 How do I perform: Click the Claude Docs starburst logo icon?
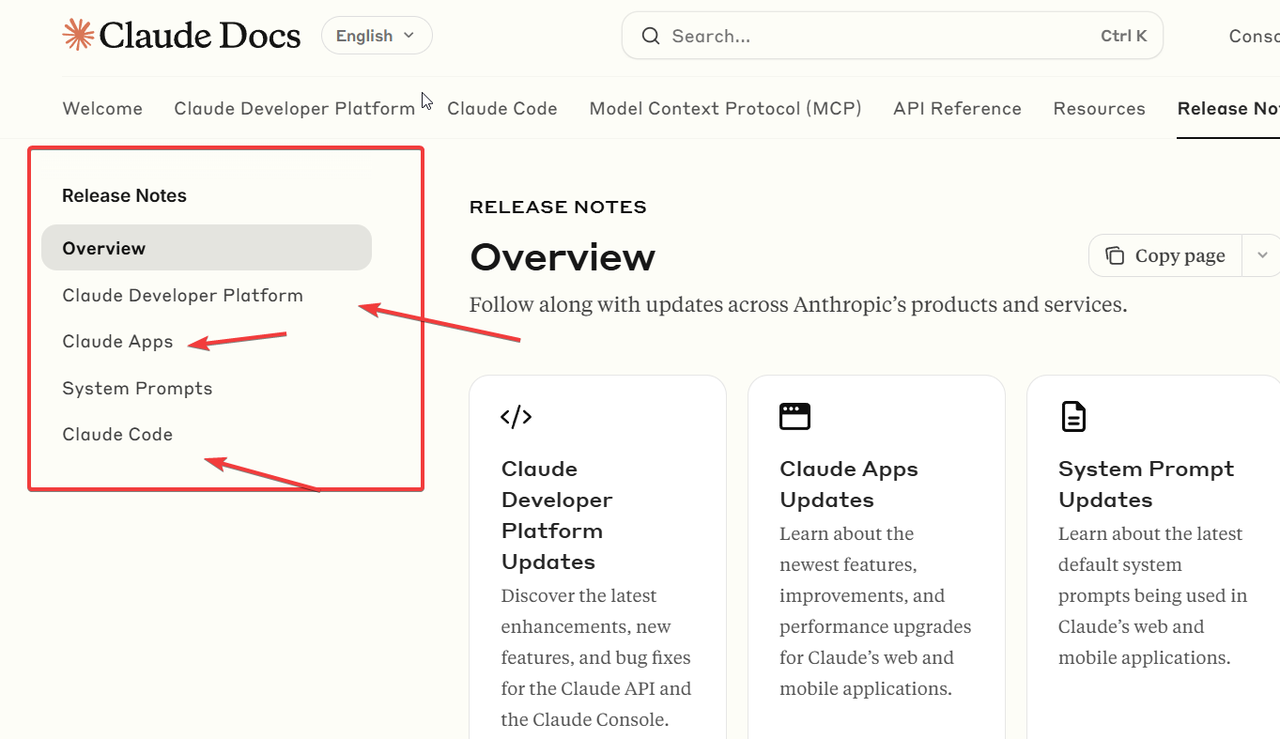pos(78,35)
